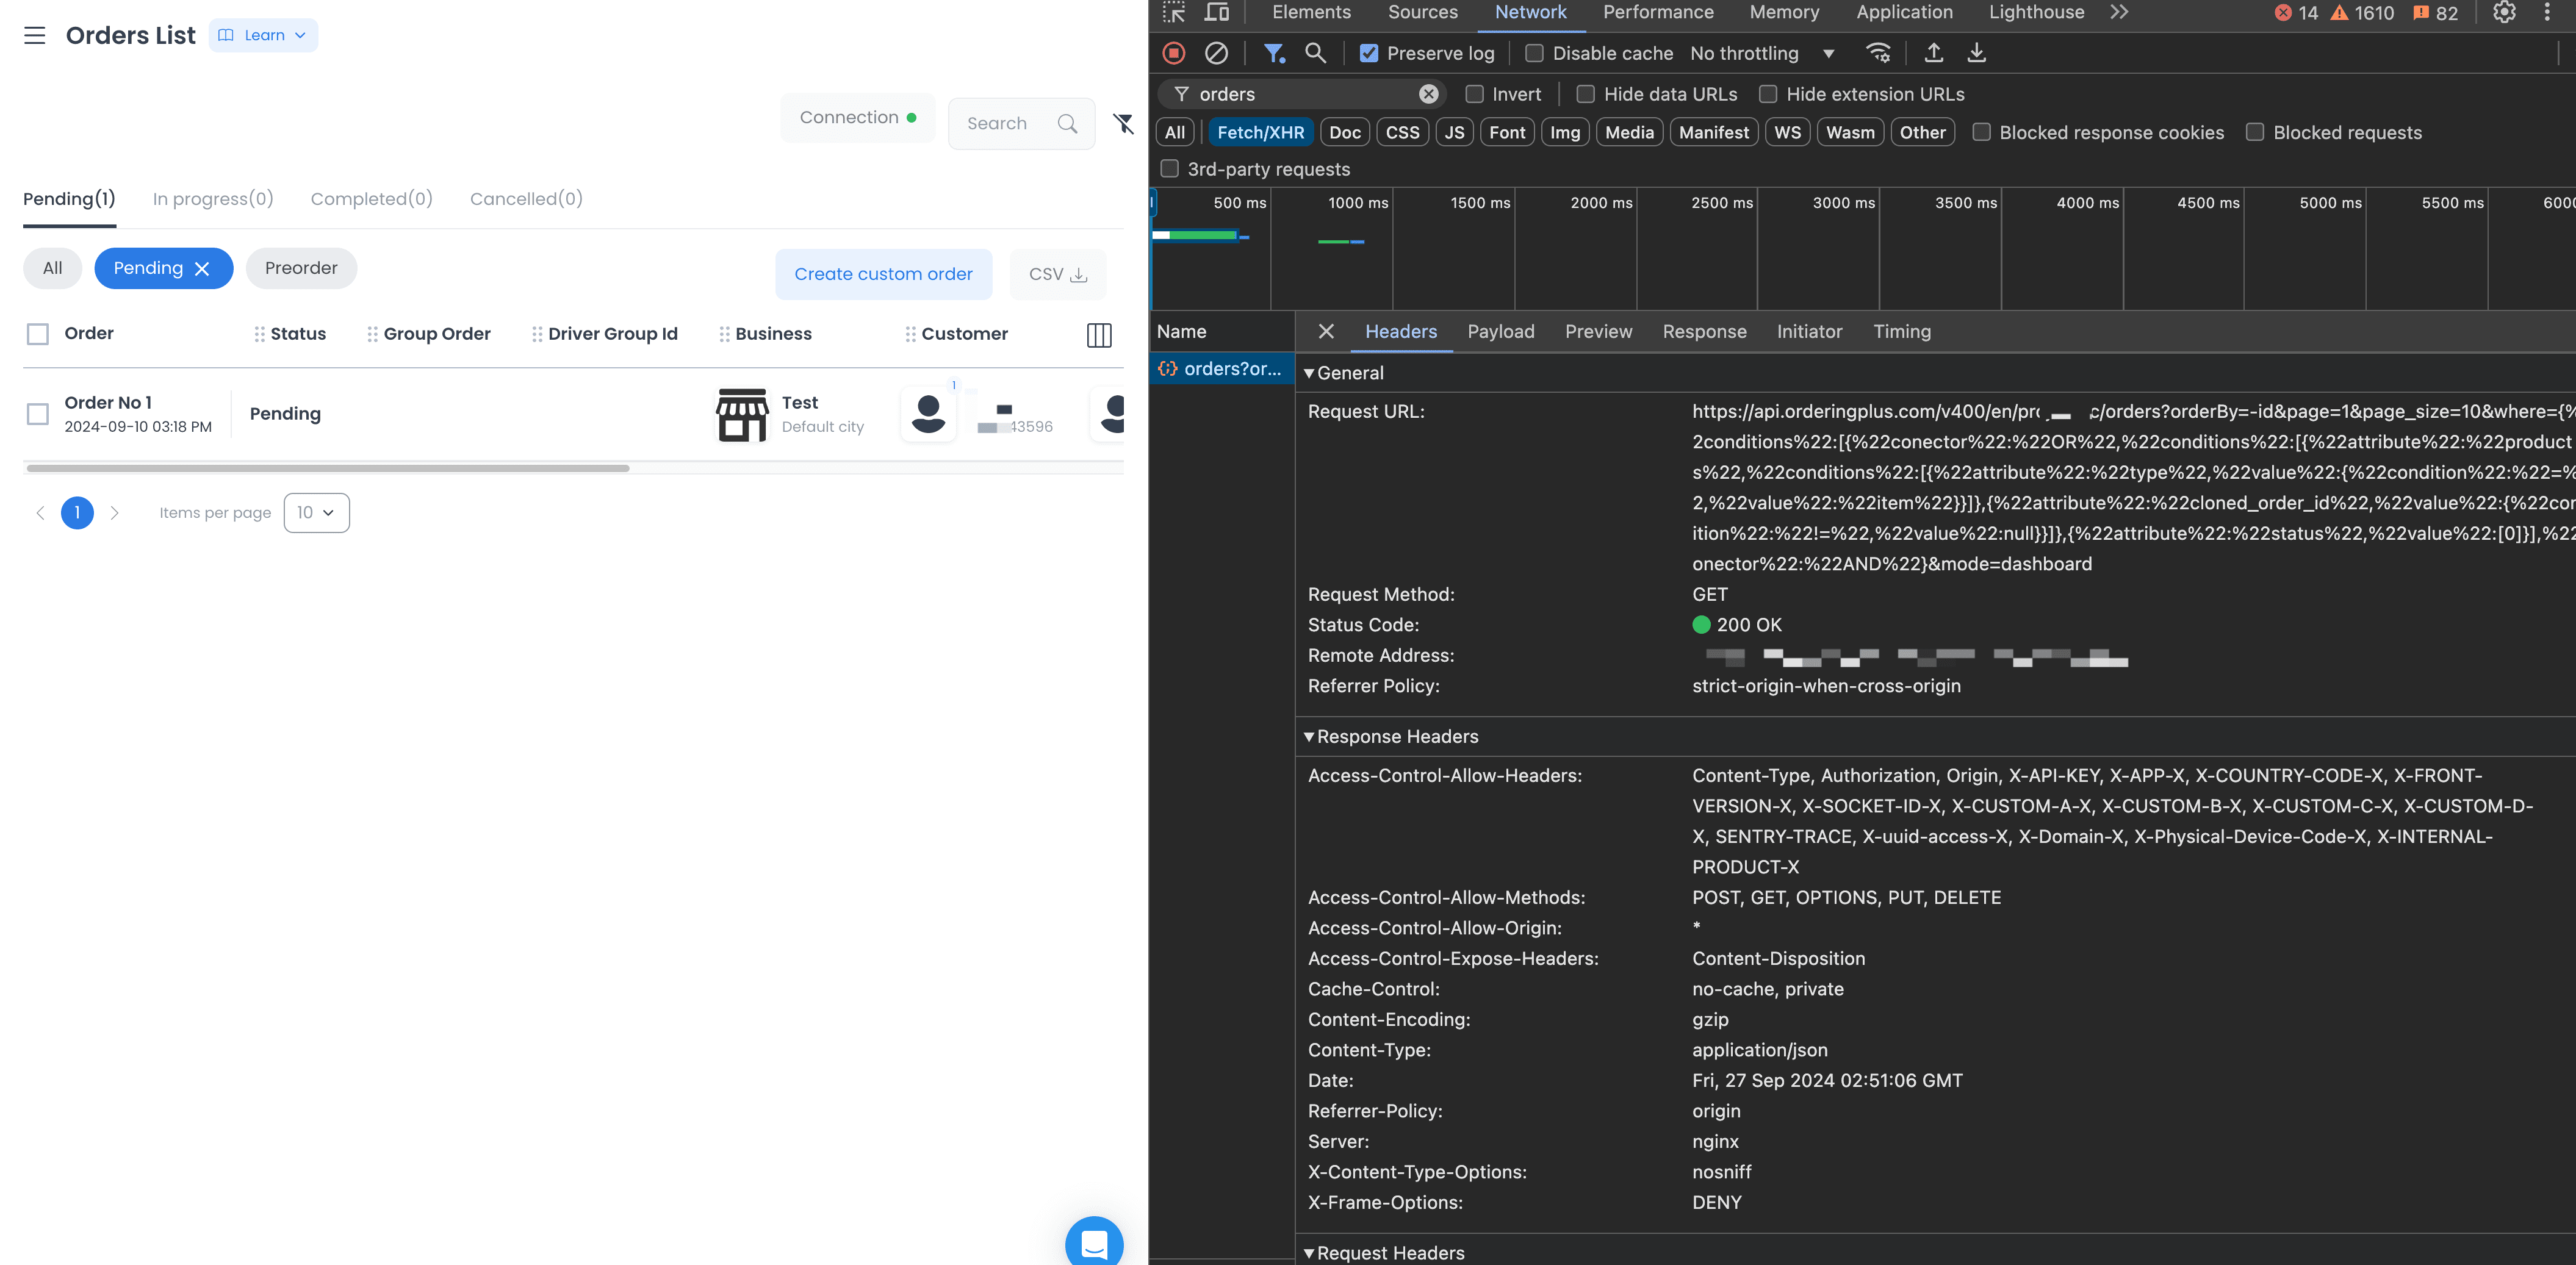The width and height of the screenshot is (2576, 1265).
Task: Download orders with CSV button
Action: [1058, 274]
